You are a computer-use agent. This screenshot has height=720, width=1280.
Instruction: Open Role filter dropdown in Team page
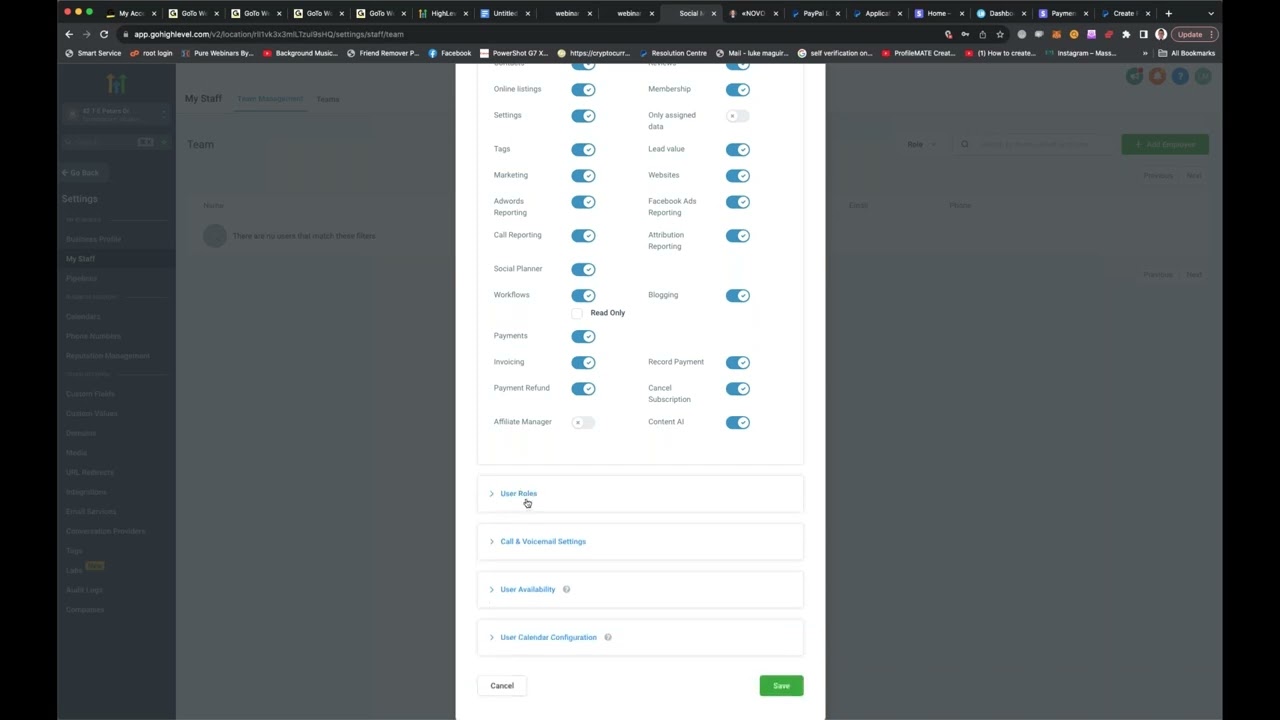(921, 144)
